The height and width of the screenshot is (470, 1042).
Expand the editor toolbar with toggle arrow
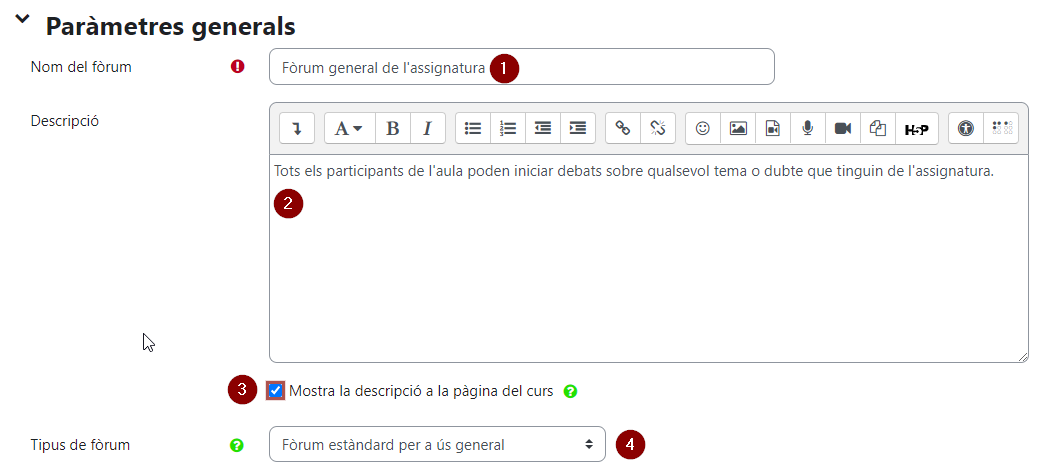click(297, 128)
